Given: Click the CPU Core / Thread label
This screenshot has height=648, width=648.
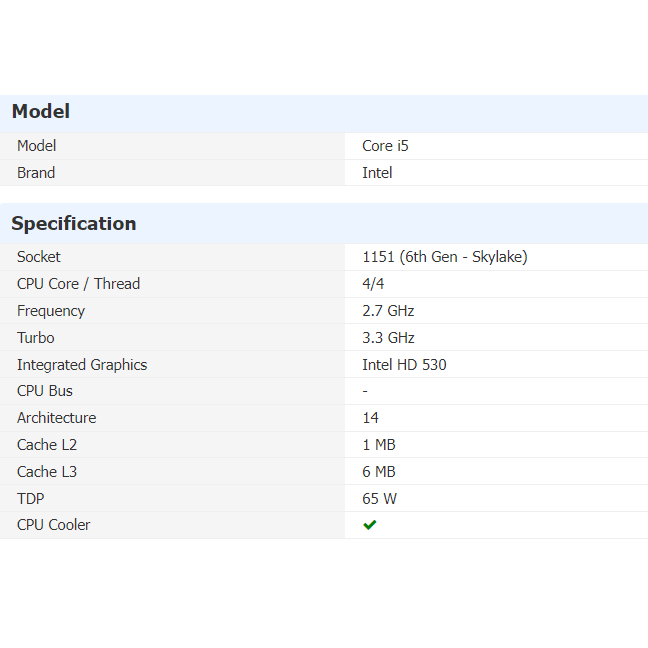Looking at the screenshot, I should pos(78,284).
